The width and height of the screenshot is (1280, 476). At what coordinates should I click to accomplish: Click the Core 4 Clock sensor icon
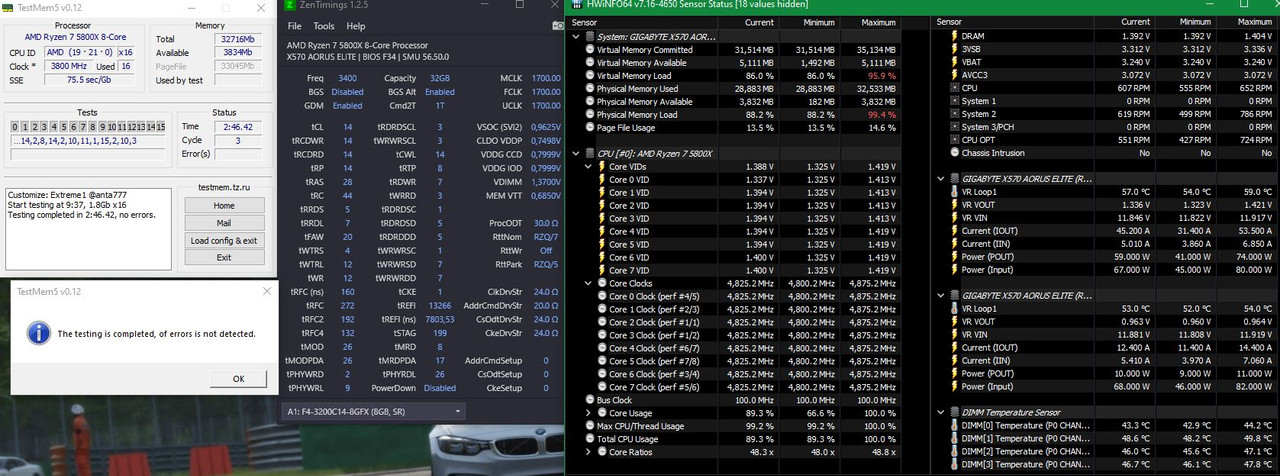click(601, 348)
